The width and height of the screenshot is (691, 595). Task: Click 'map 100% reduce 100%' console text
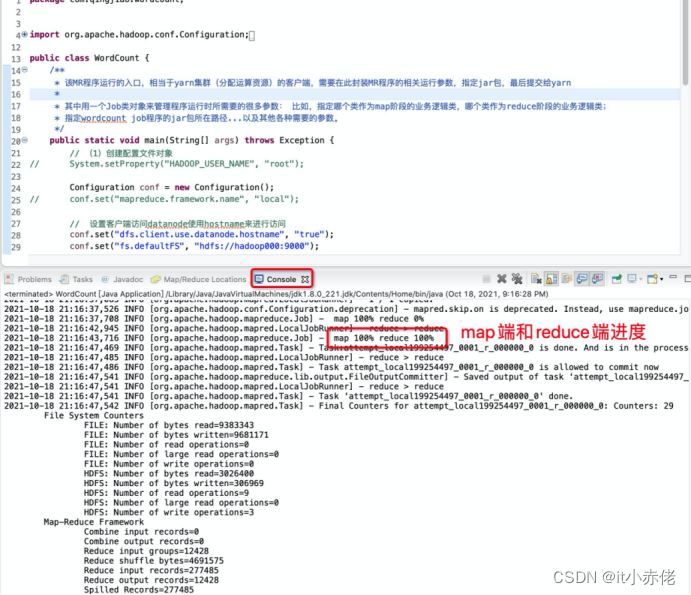point(383,338)
